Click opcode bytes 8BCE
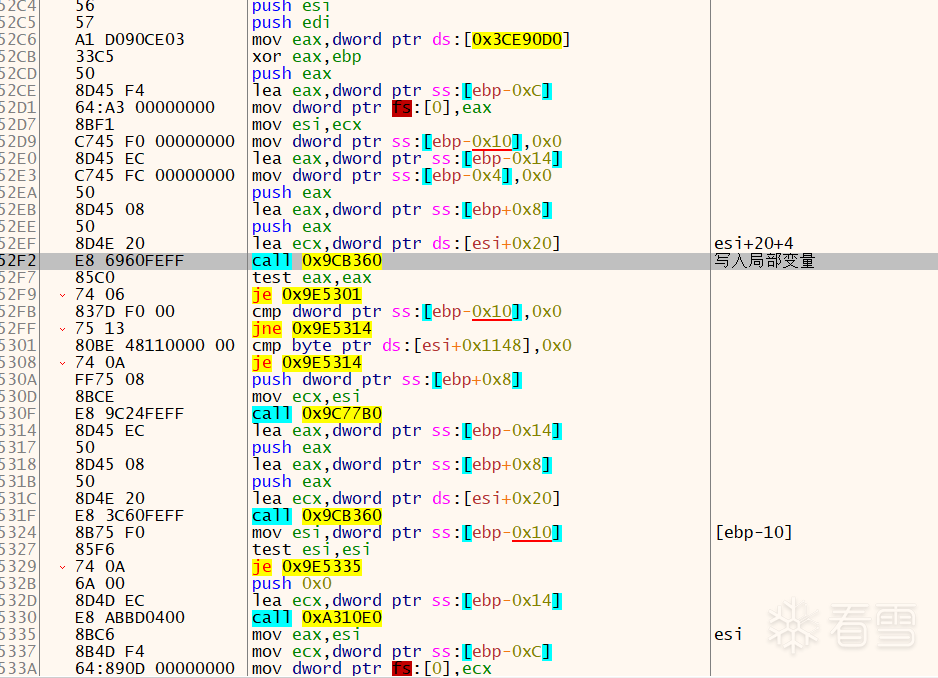 [x=95, y=397]
